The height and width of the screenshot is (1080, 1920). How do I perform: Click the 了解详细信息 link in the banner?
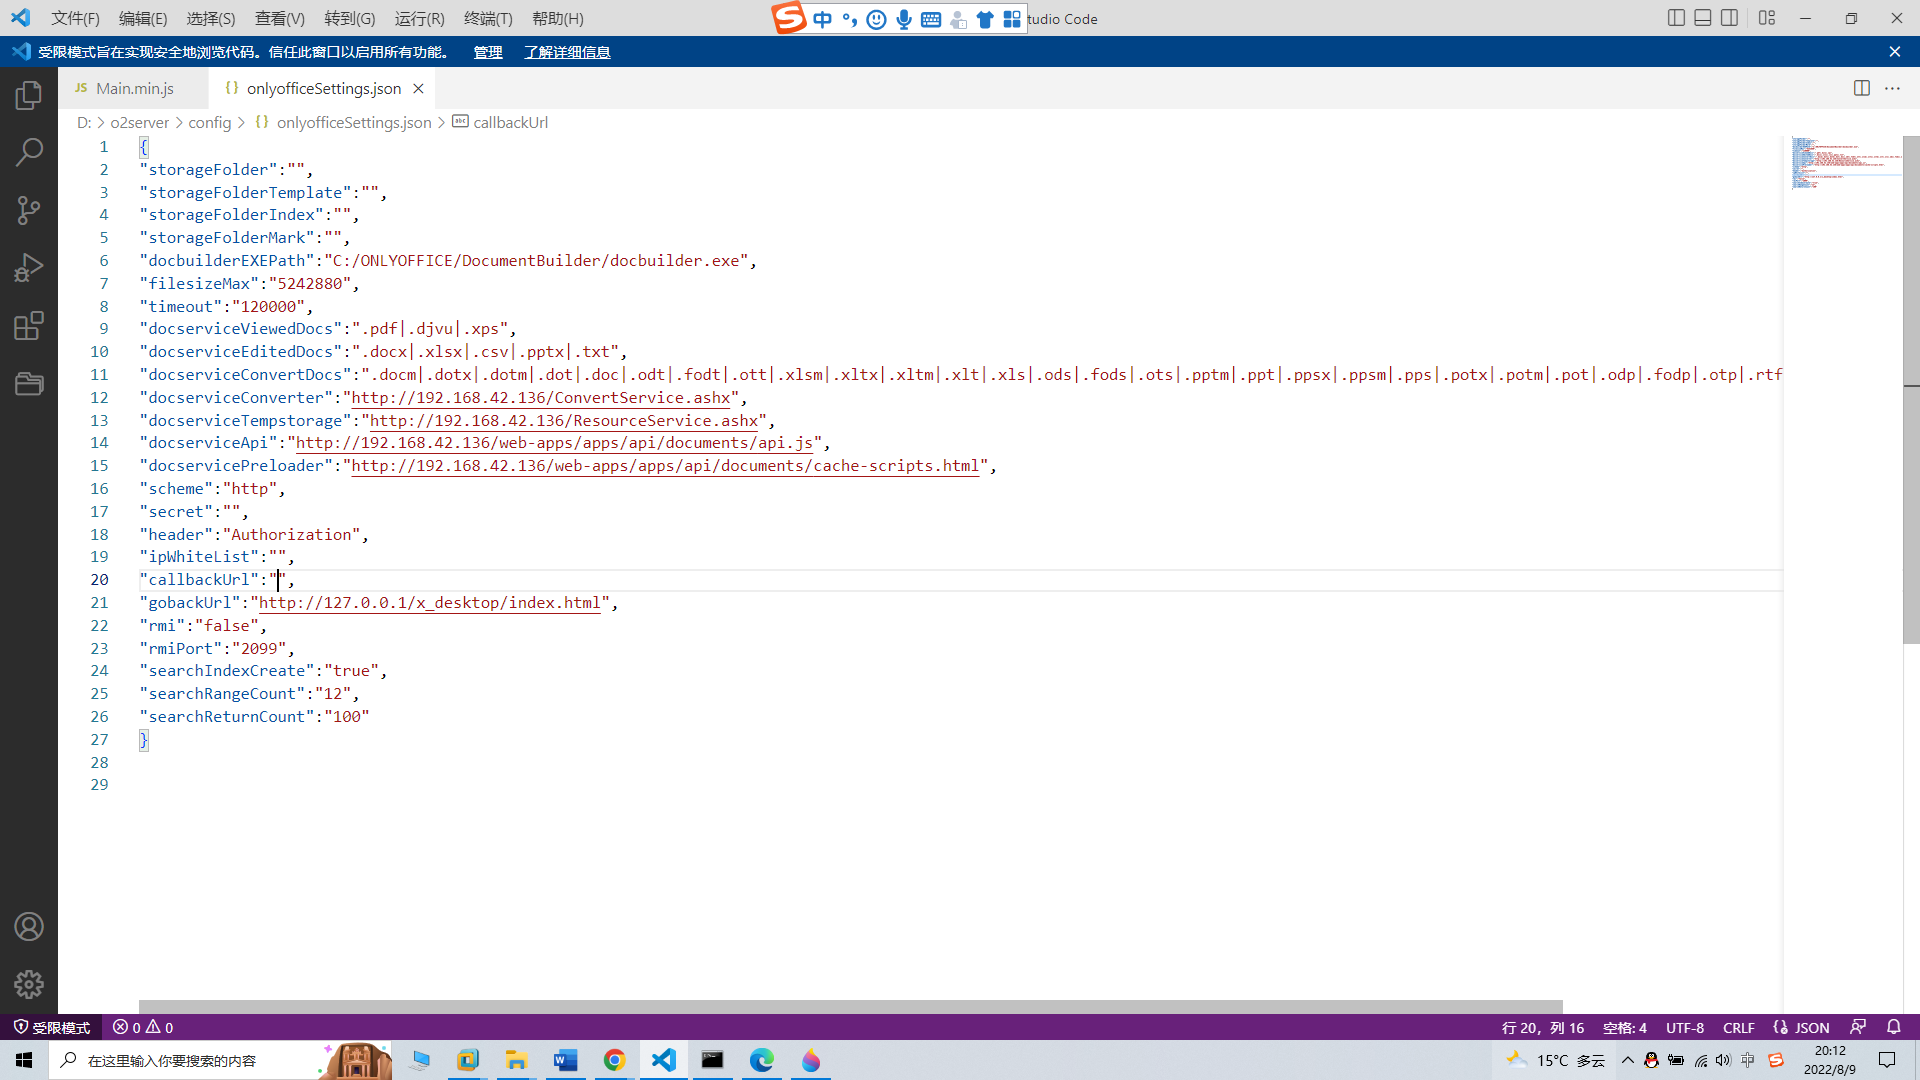coord(567,52)
